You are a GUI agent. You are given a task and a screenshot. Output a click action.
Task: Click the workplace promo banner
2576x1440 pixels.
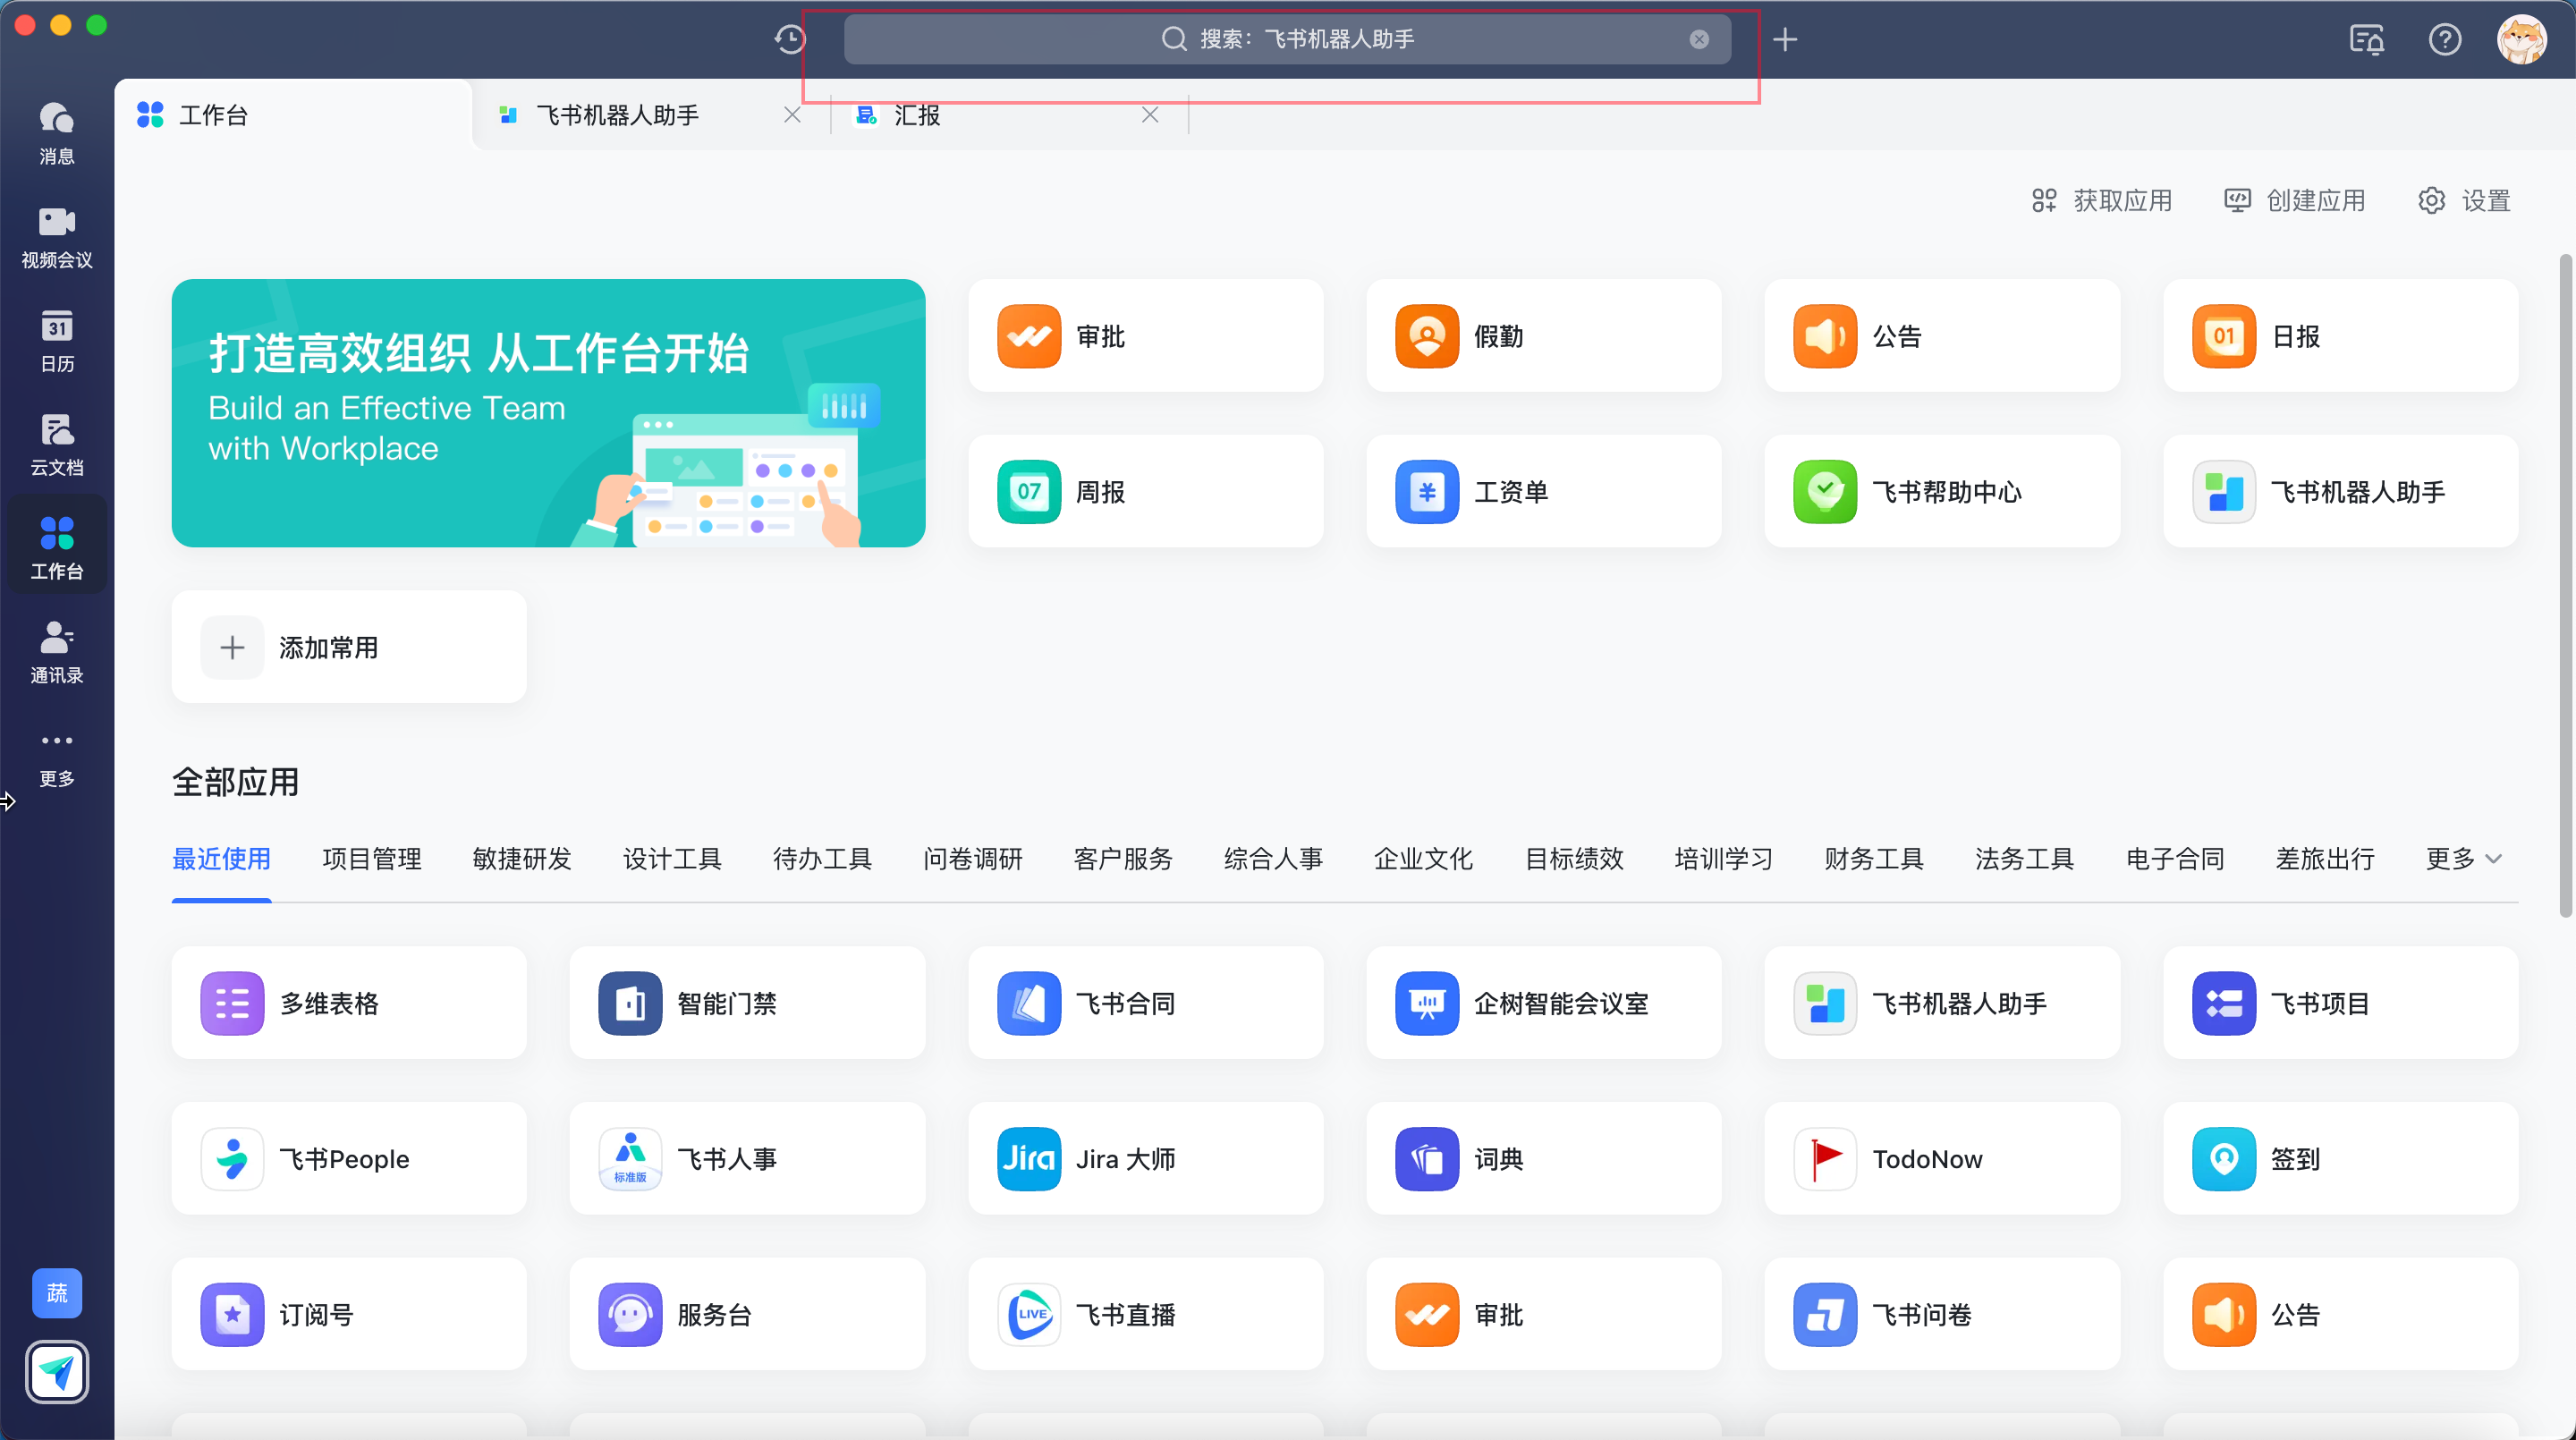click(x=548, y=413)
